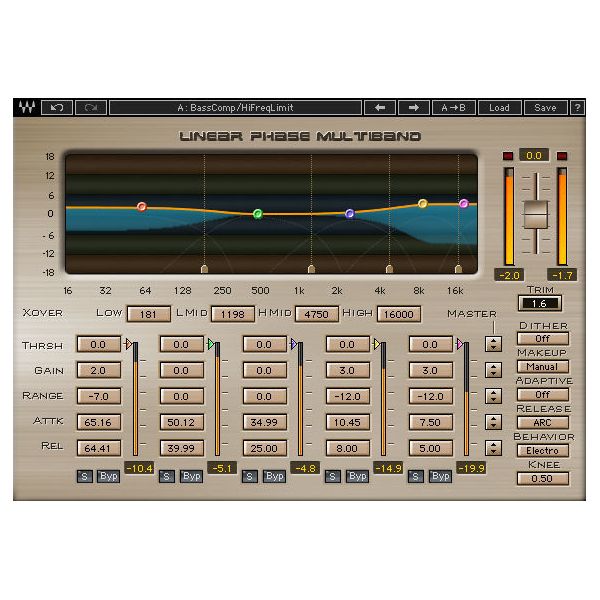This screenshot has width=600, height=600.
Task: Undo the last change
Action: coord(57,108)
